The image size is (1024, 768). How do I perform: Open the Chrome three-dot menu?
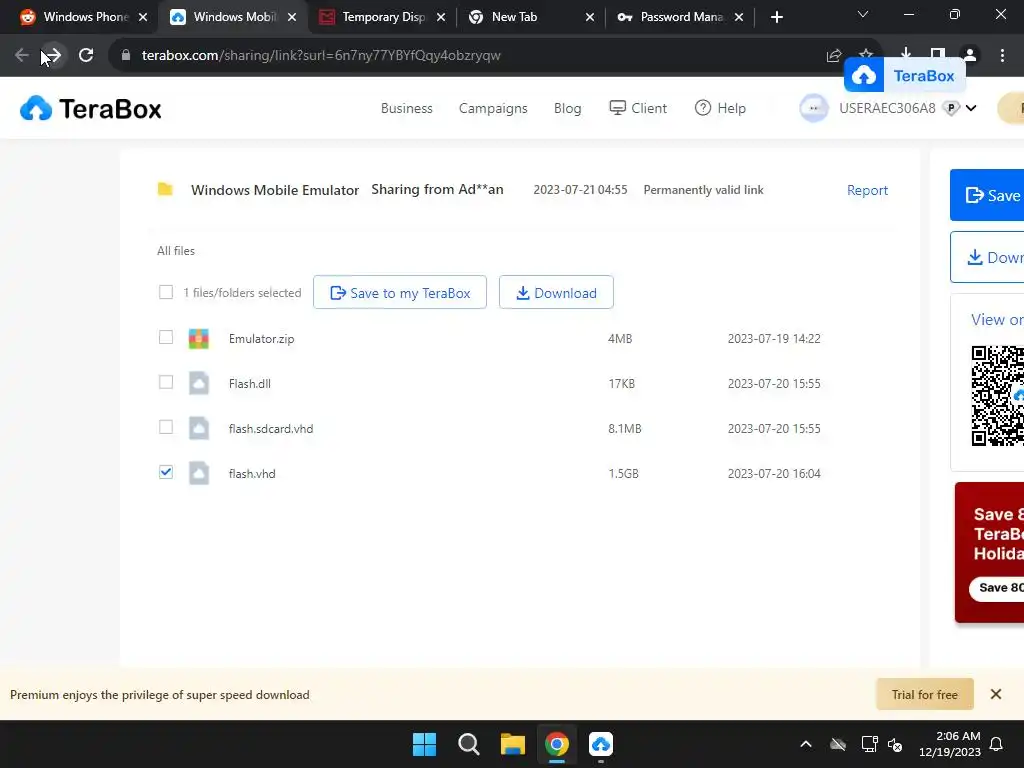(x=1002, y=56)
